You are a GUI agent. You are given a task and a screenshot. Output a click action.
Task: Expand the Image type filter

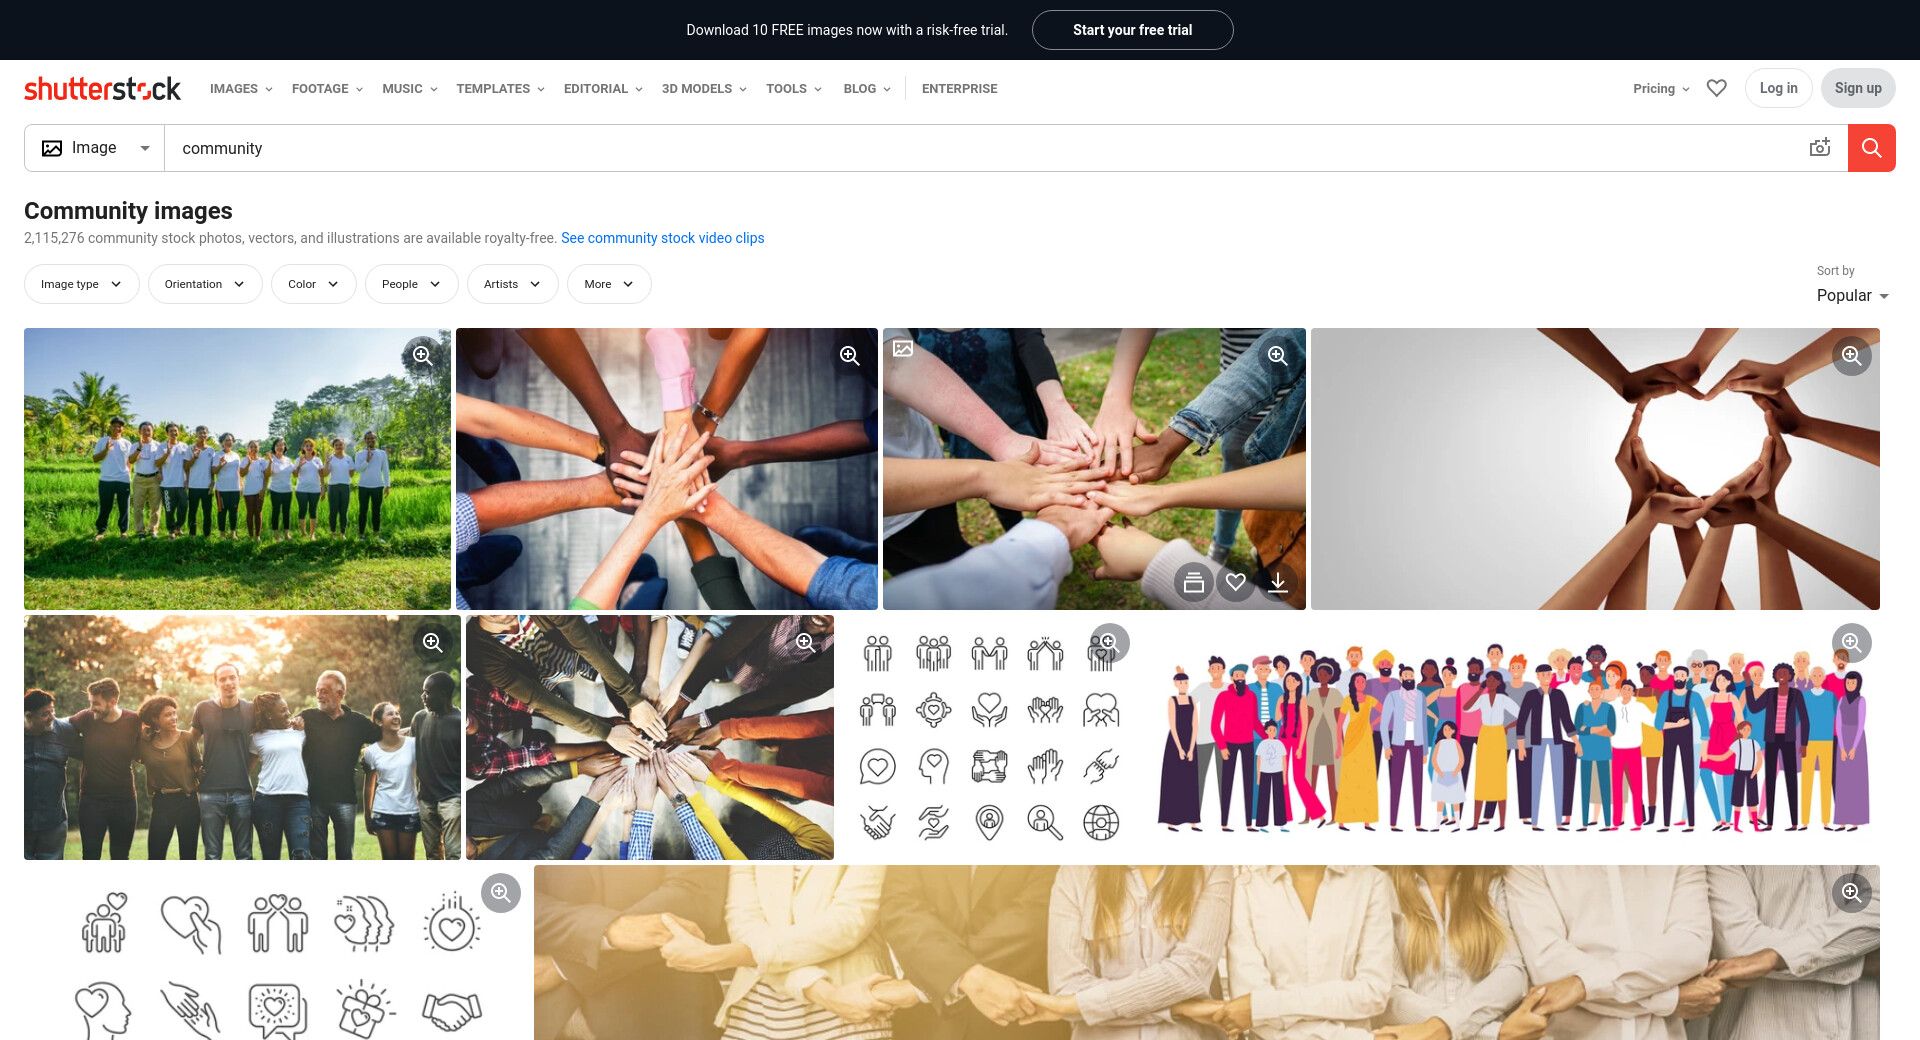tap(81, 284)
